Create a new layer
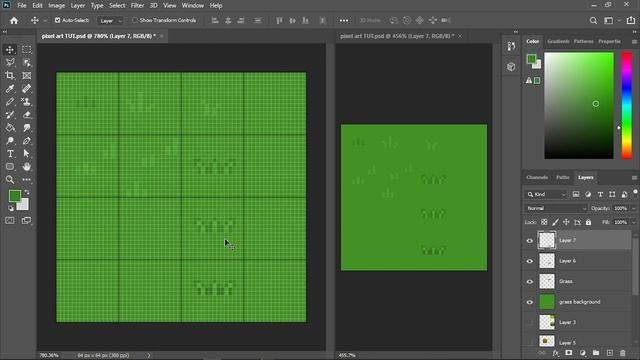Screen dimensions: 640x360 click(x=609, y=353)
